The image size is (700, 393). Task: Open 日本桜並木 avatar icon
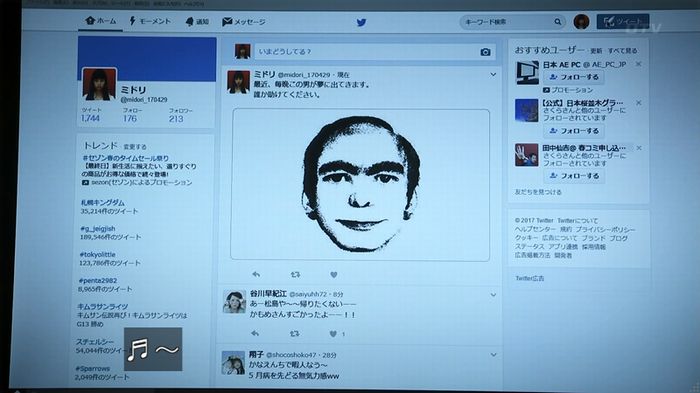[x=526, y=110]
